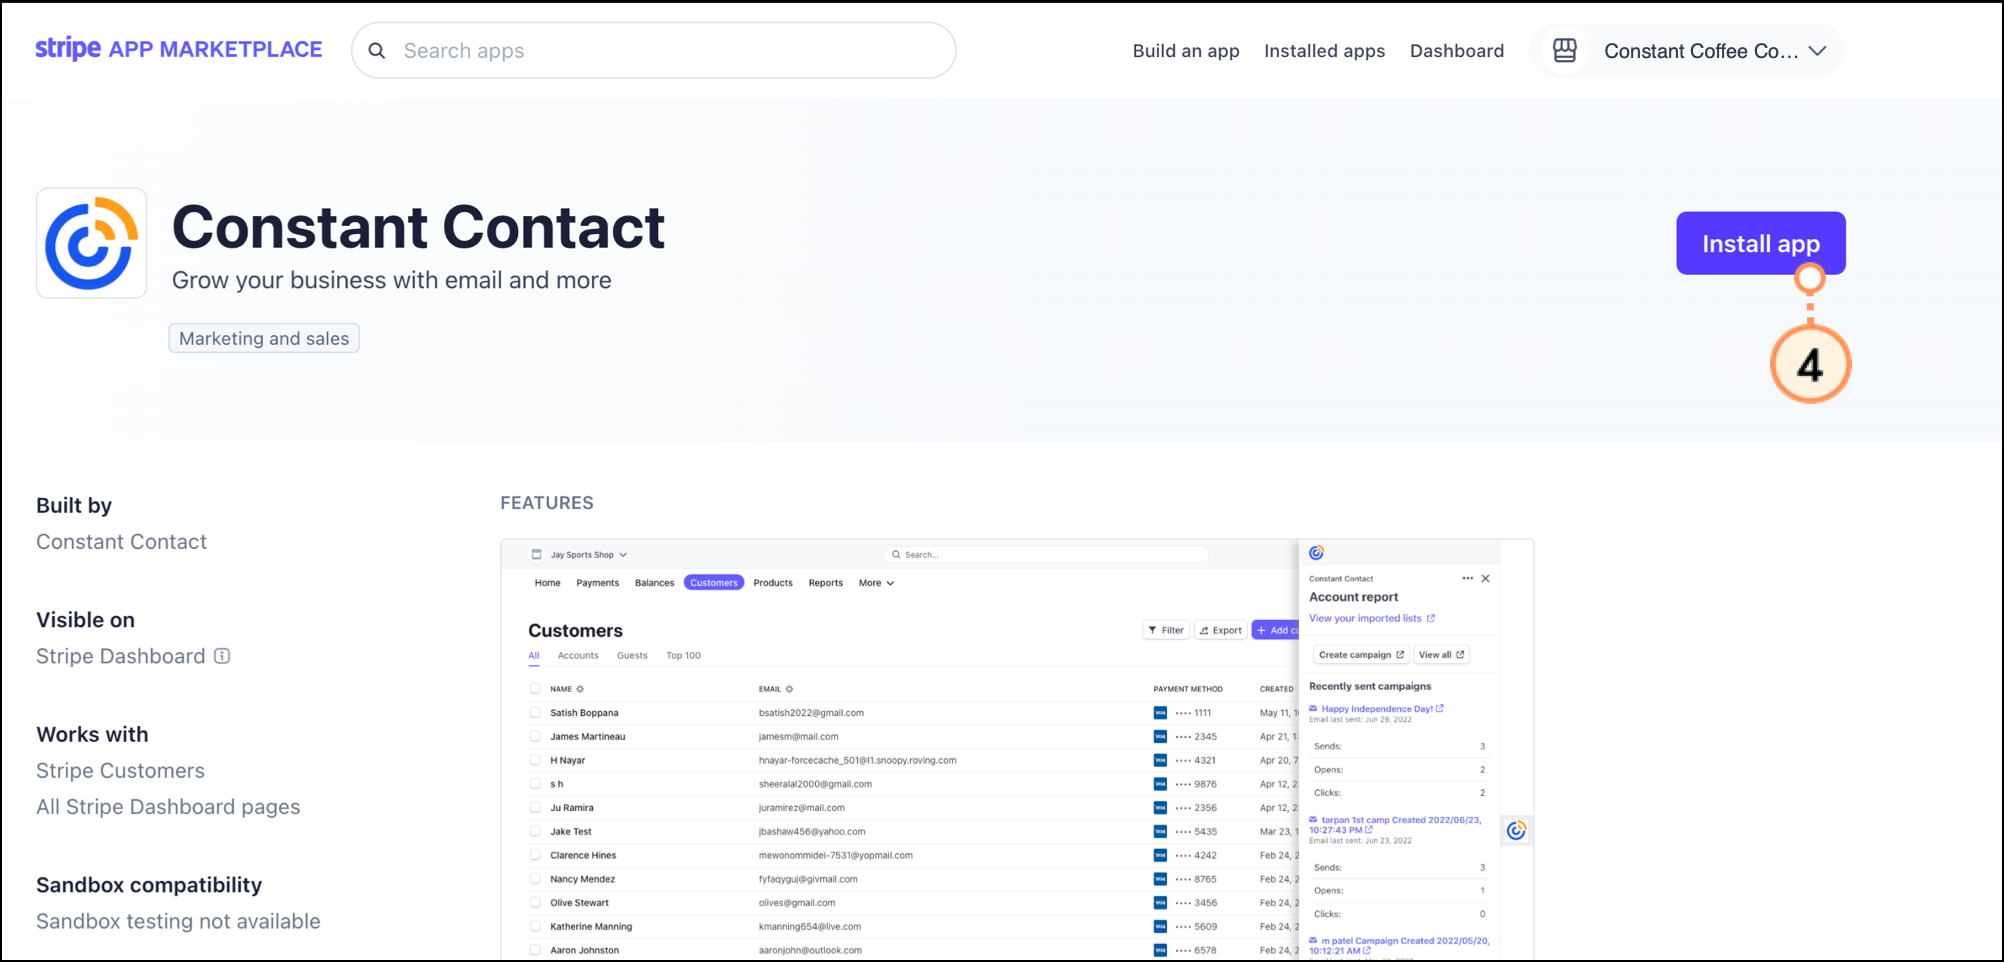Image resolution: width=2004 pixels, height=962 pixels.
Task: Open the Reports tab
Action: pyautogui.click(x=825, y=583)
